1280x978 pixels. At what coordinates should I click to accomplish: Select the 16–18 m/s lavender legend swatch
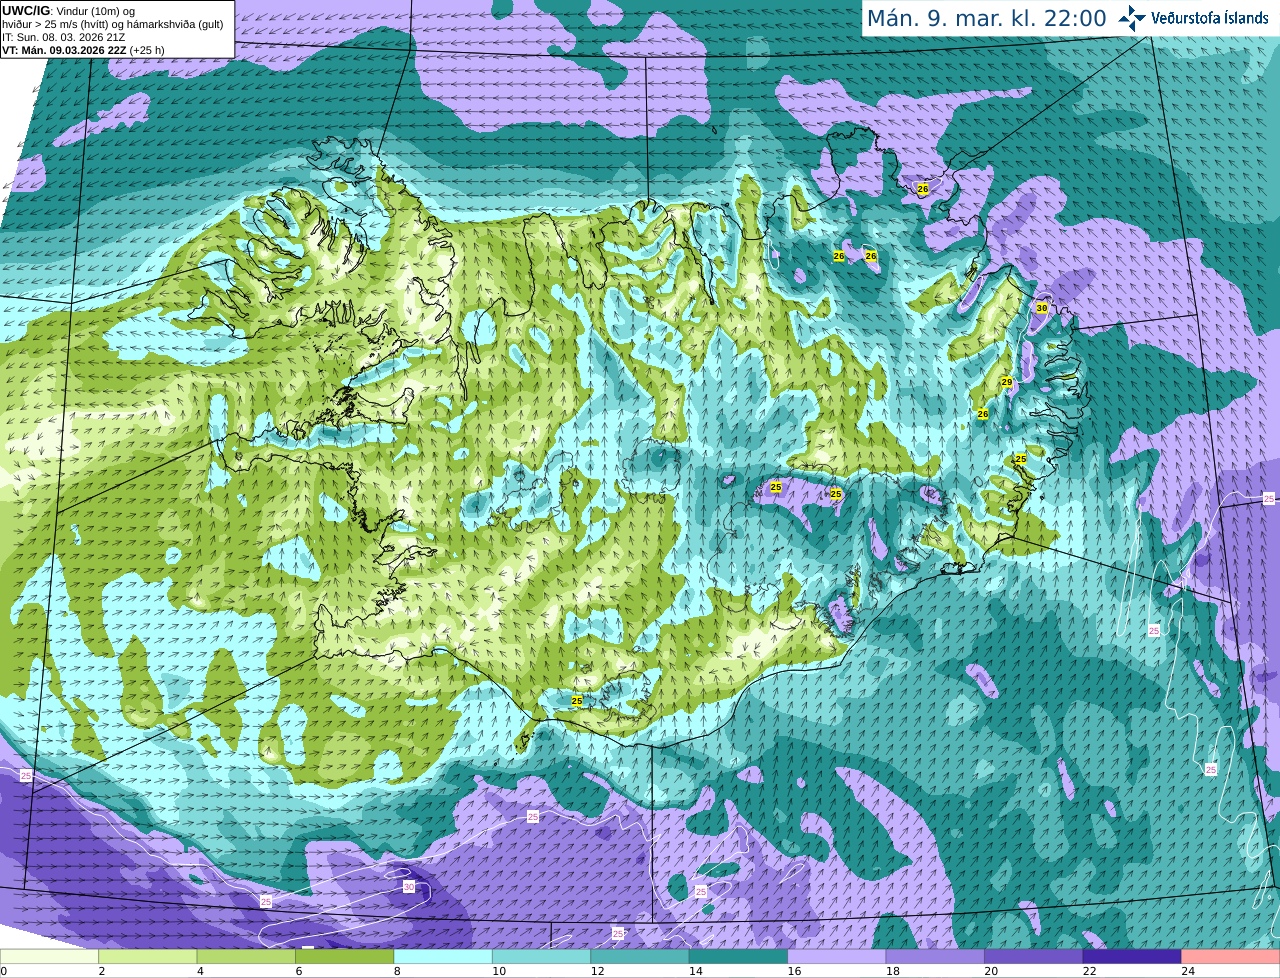click(837, 956)
